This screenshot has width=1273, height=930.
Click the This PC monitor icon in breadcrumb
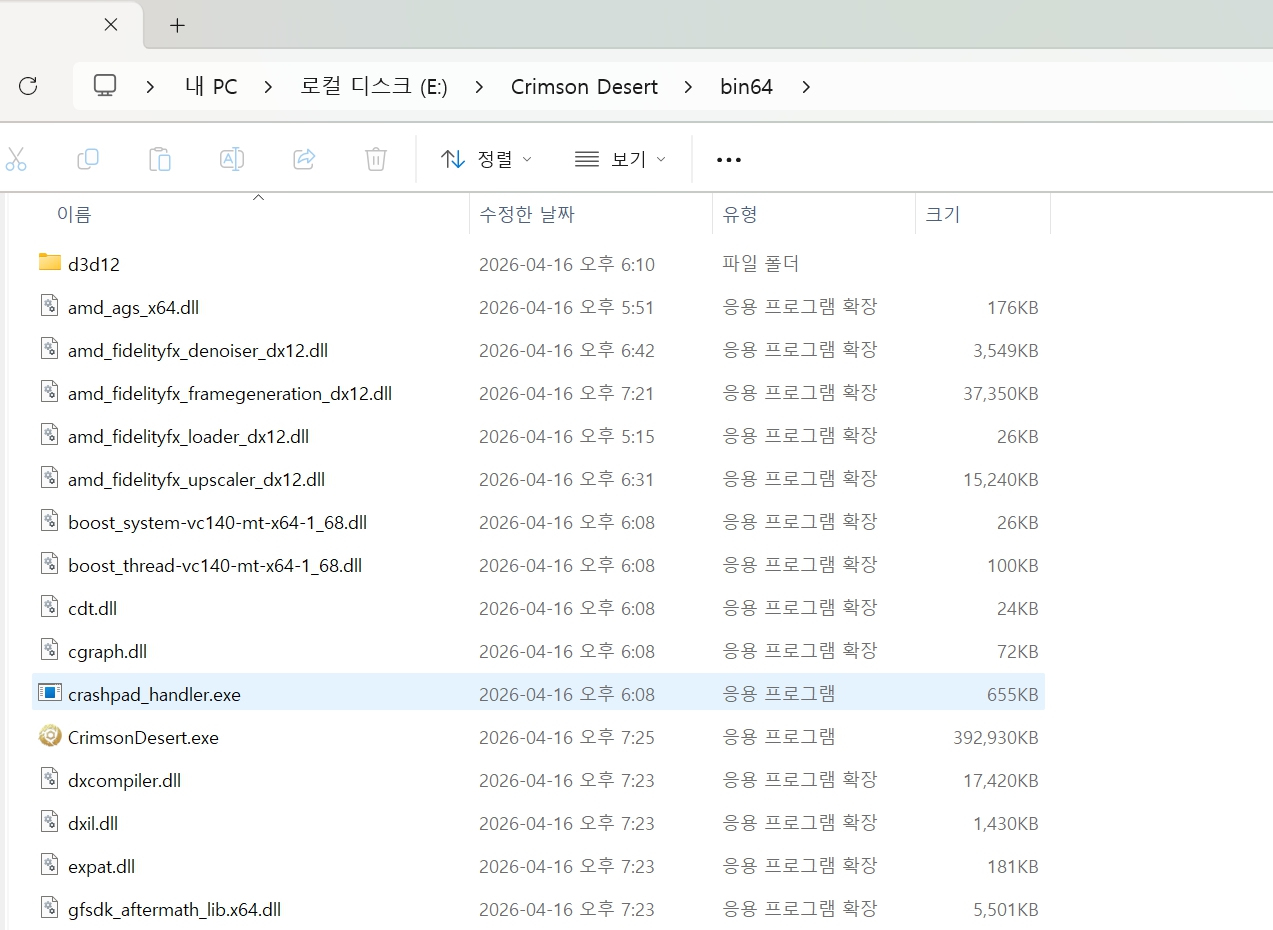105,86
